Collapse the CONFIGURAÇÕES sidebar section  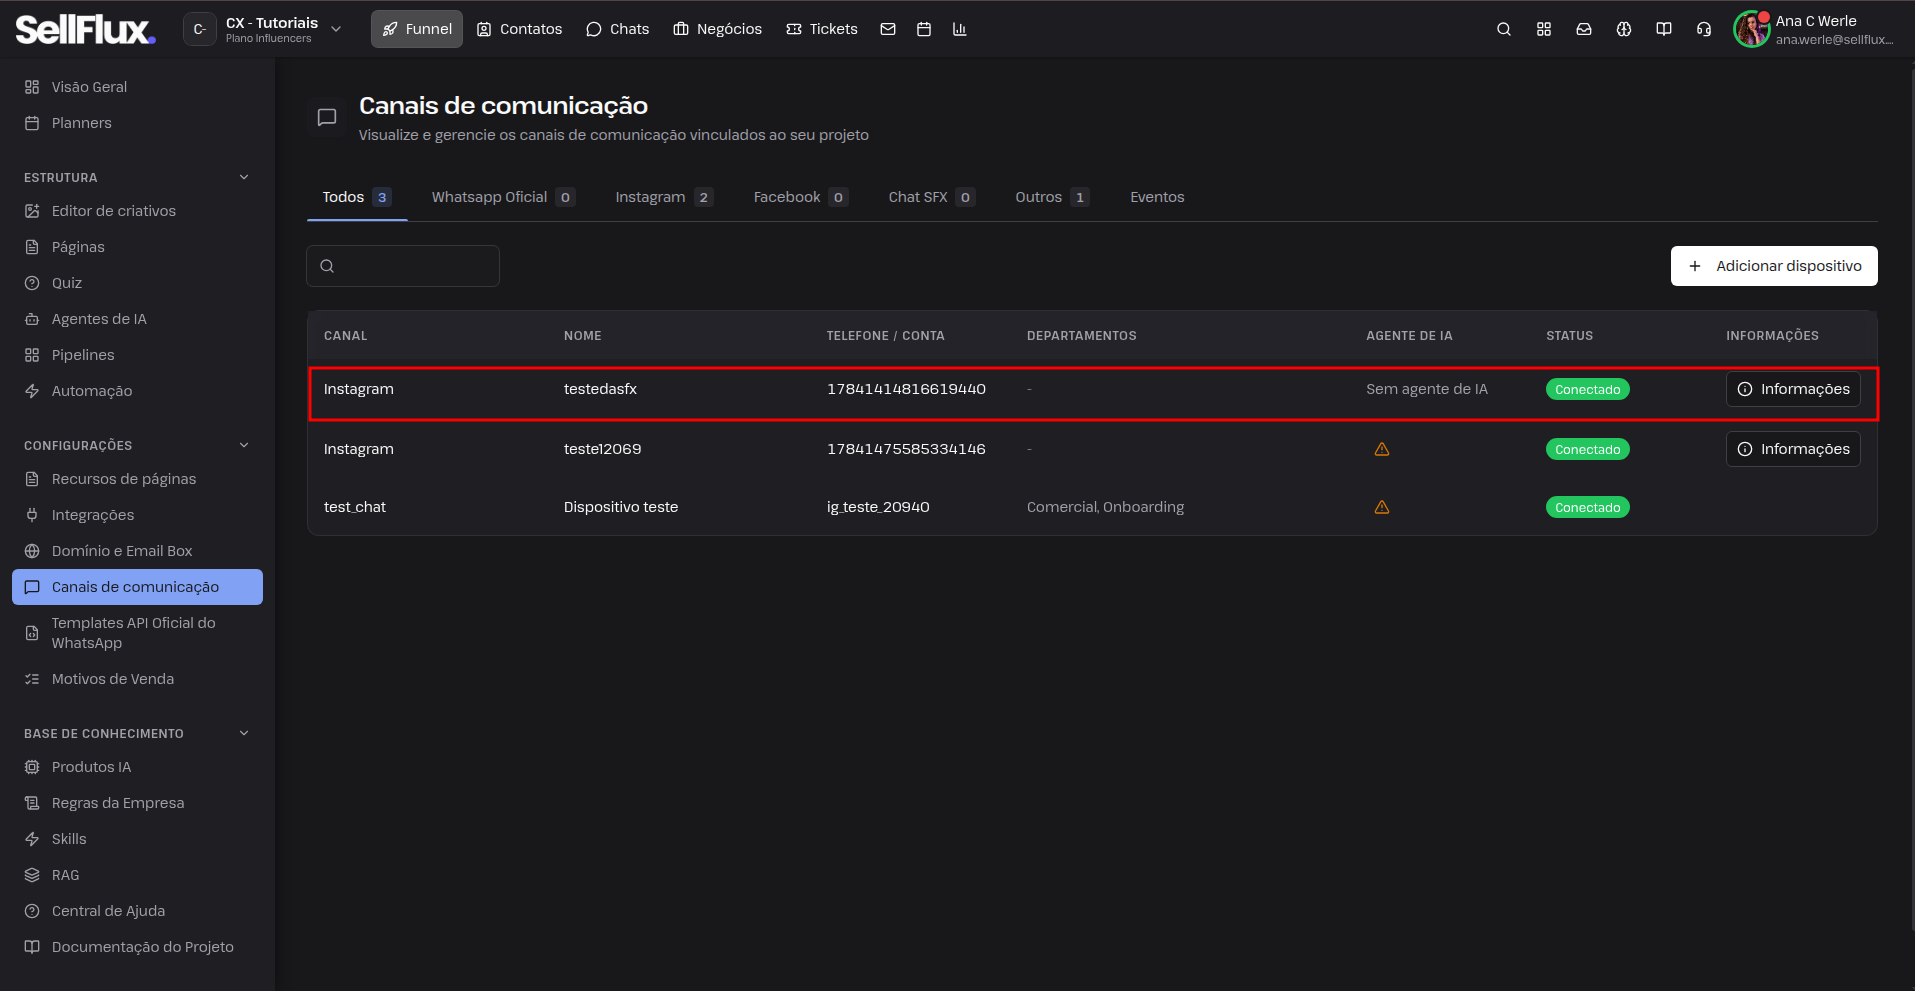pyautogui.click(x=244, y=445)
